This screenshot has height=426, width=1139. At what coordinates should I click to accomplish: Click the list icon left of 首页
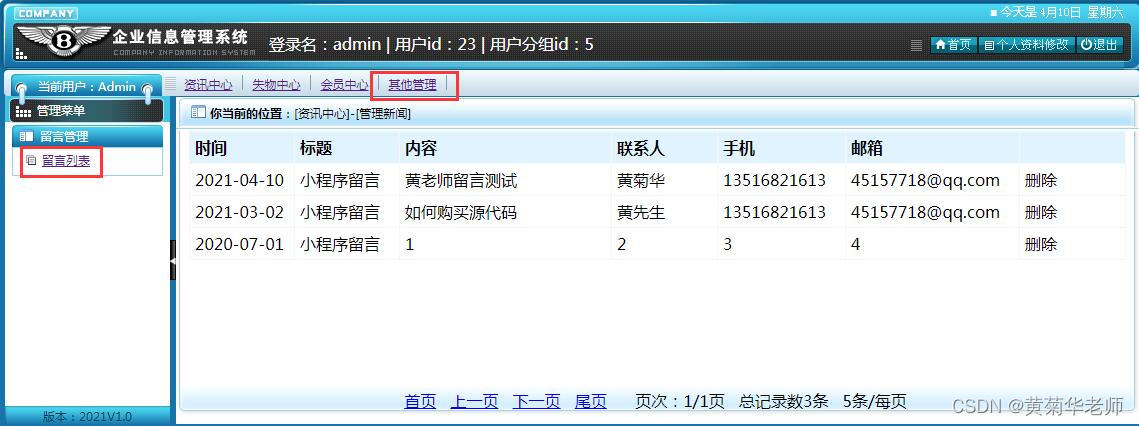917,45
